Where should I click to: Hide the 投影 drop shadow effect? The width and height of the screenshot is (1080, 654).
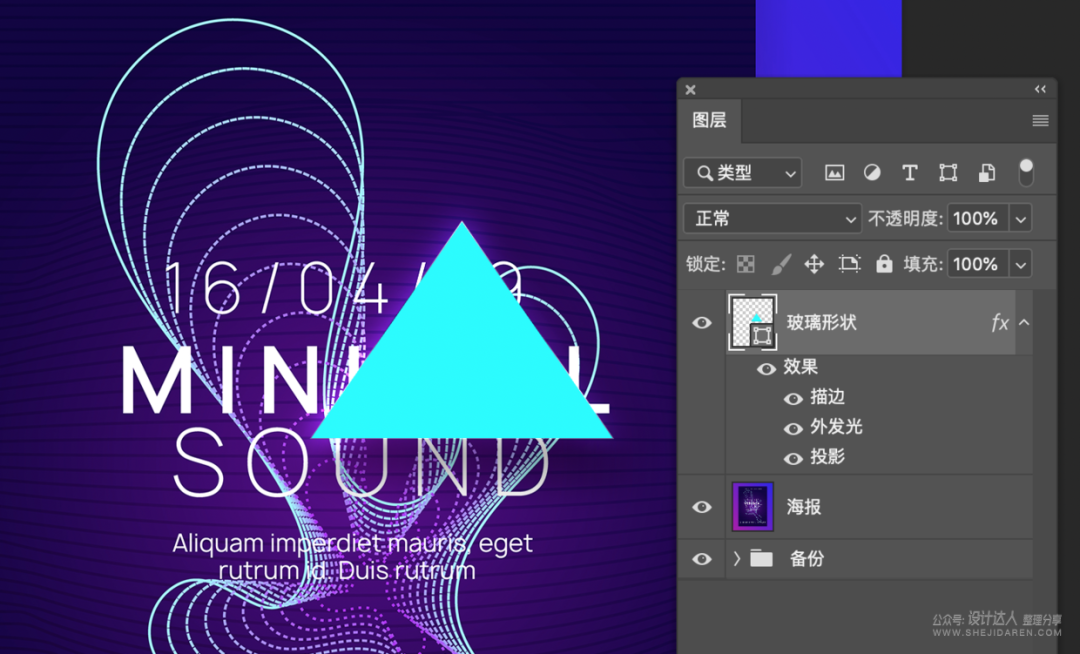point(793,458)
